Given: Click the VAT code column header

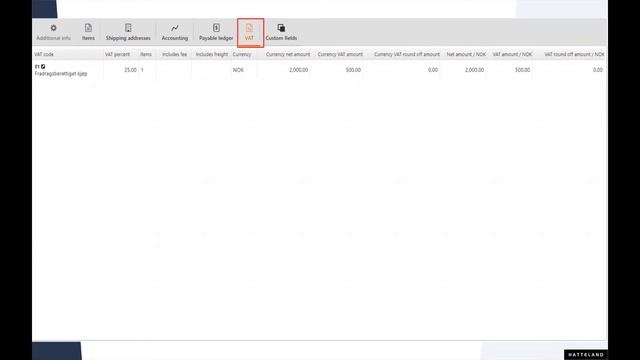Looking at the screenshot, I should (44, 54).
